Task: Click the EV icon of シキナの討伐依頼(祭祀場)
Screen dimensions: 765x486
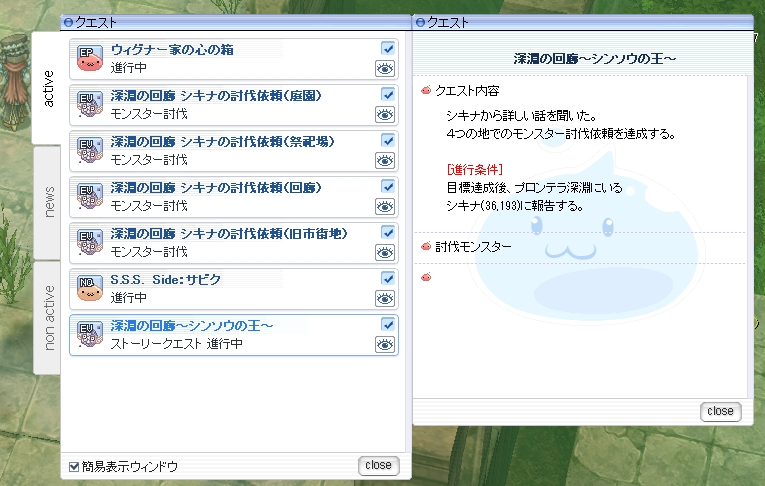Action: 90,150
